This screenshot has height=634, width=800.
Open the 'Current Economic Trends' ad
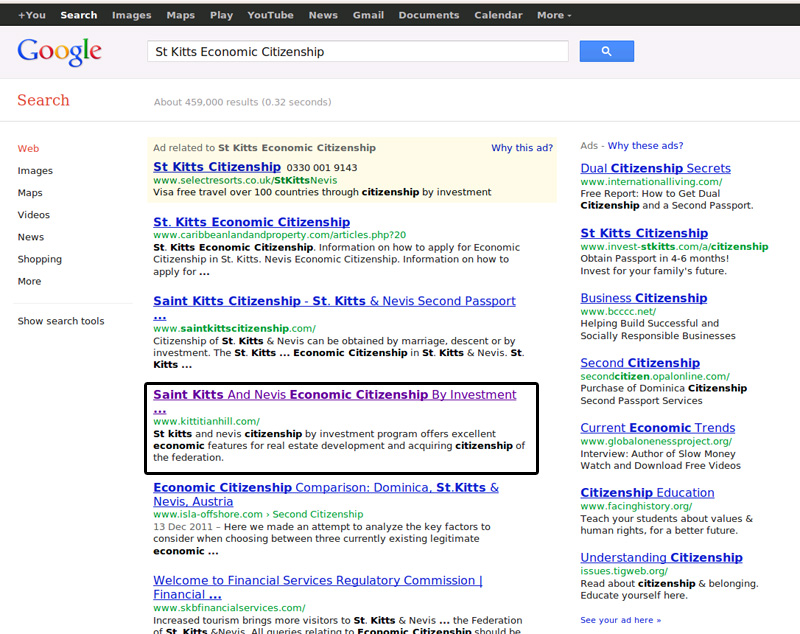pos(658,427)
